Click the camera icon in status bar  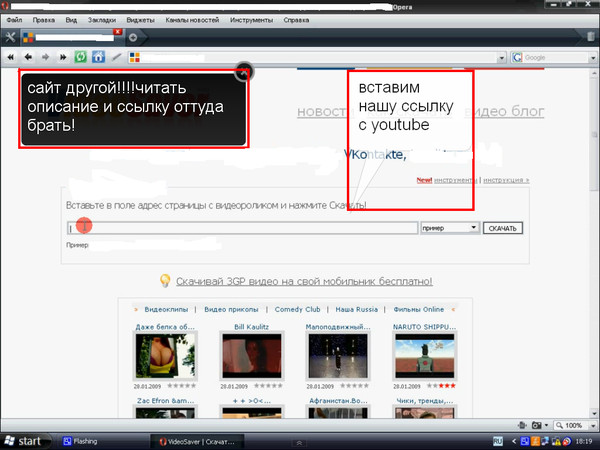click(536, 426)
